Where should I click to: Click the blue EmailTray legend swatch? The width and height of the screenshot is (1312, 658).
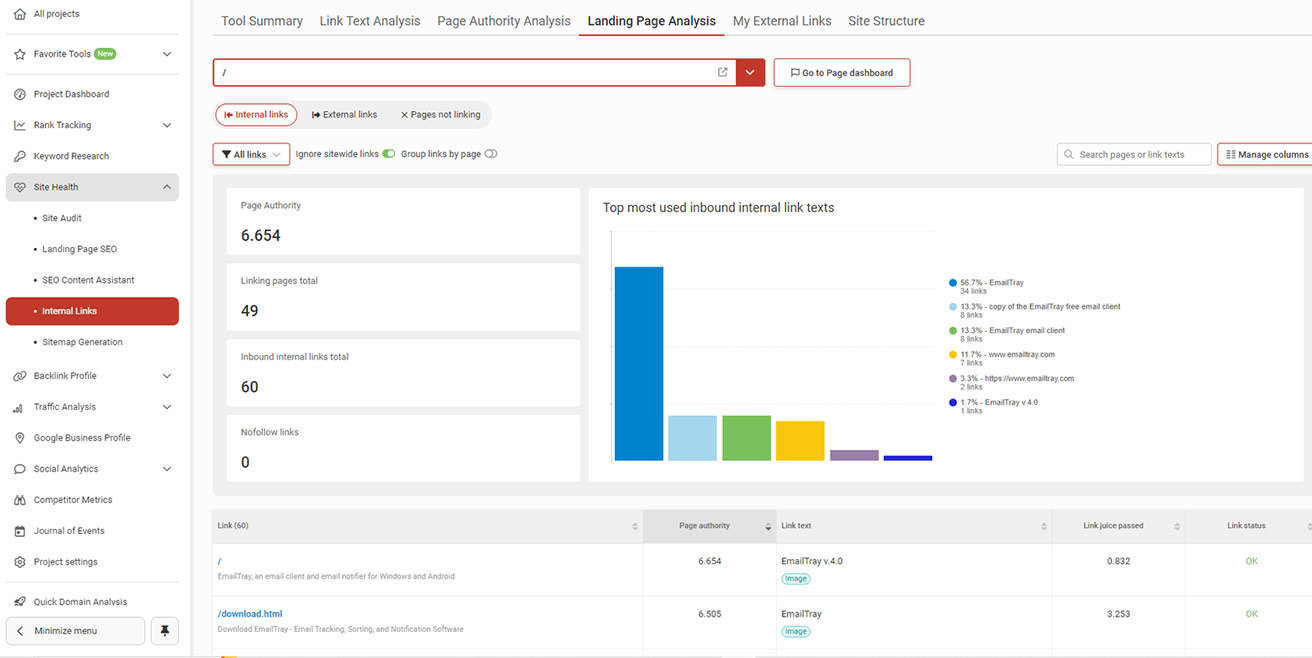953,283
